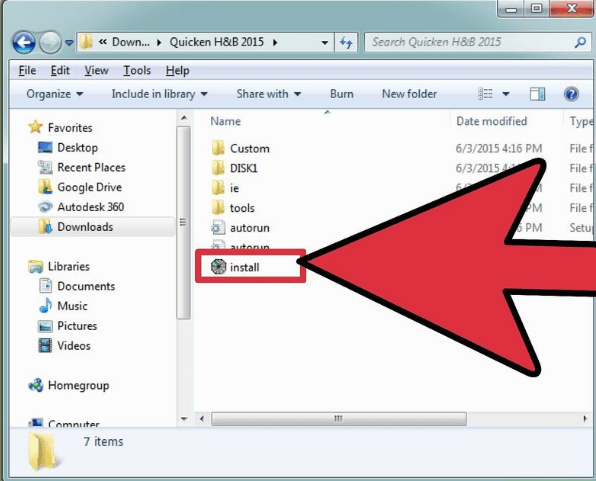
Task: Open Autodesk 360
Action: (x=90, y=207)
